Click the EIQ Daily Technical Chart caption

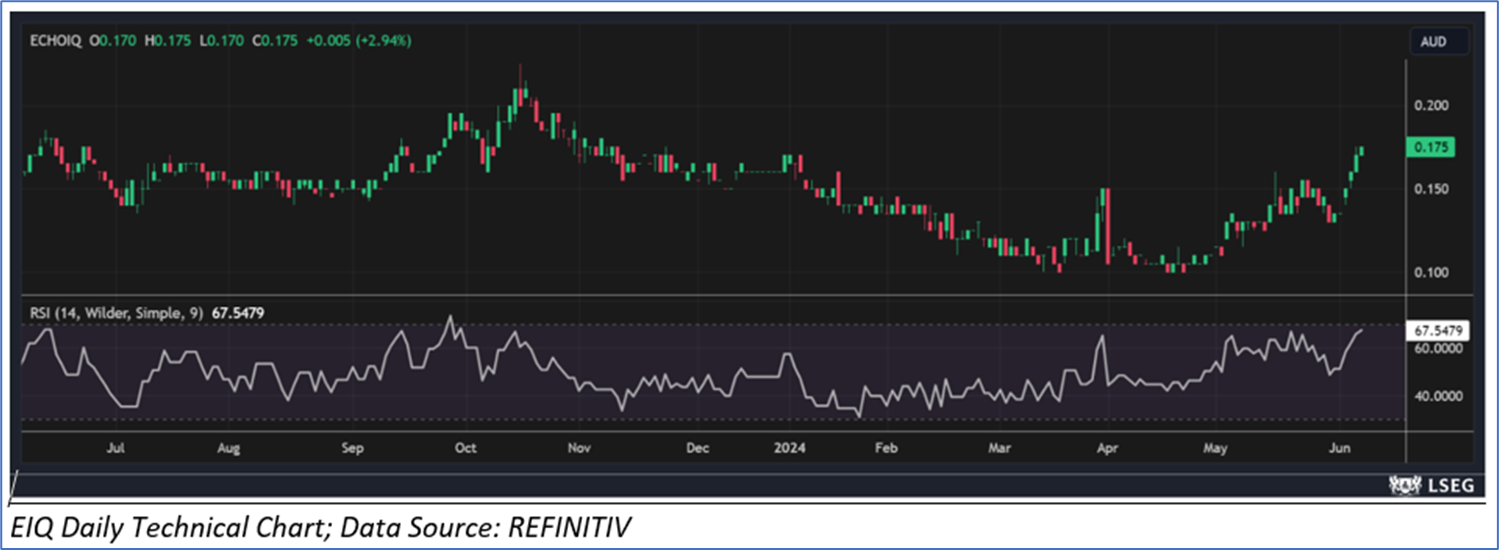323,524
